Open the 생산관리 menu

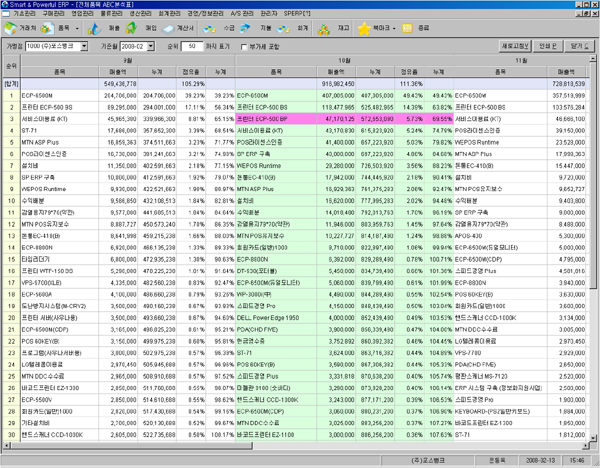pyautogui.click(x=140, y=13)
